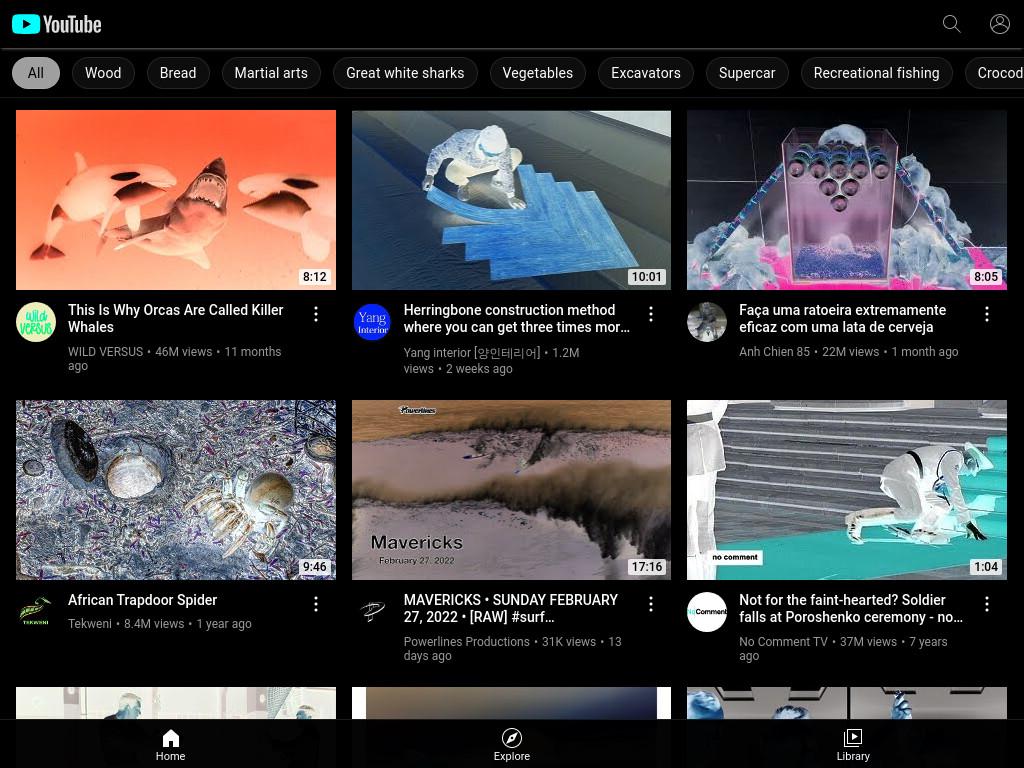Play the soldier falling thumbnail
Image resolution: width=1024 pixels, height=768 pixels.
tap(847, 490)
